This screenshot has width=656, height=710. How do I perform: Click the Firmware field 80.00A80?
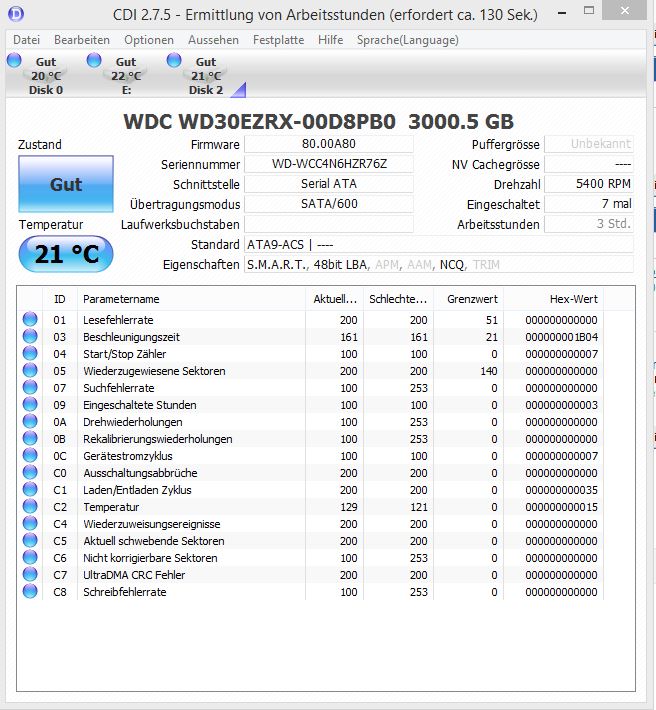point(329,144)
